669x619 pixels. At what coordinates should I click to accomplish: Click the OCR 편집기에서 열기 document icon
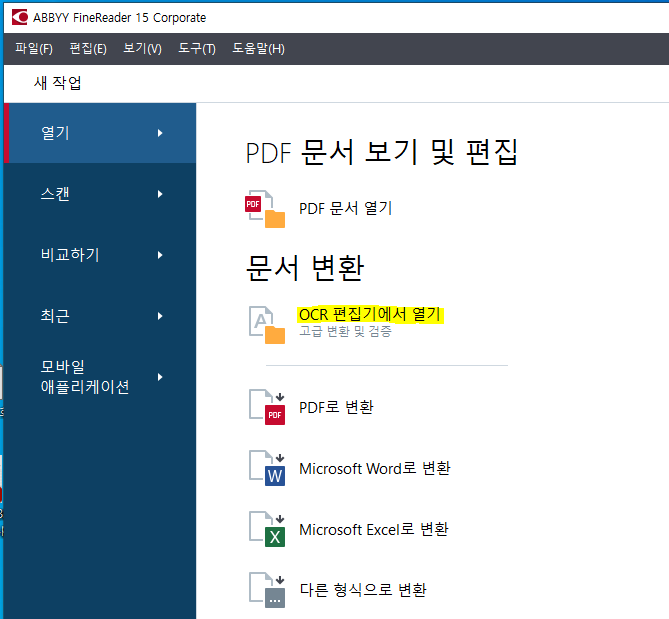tap(267, 325)
